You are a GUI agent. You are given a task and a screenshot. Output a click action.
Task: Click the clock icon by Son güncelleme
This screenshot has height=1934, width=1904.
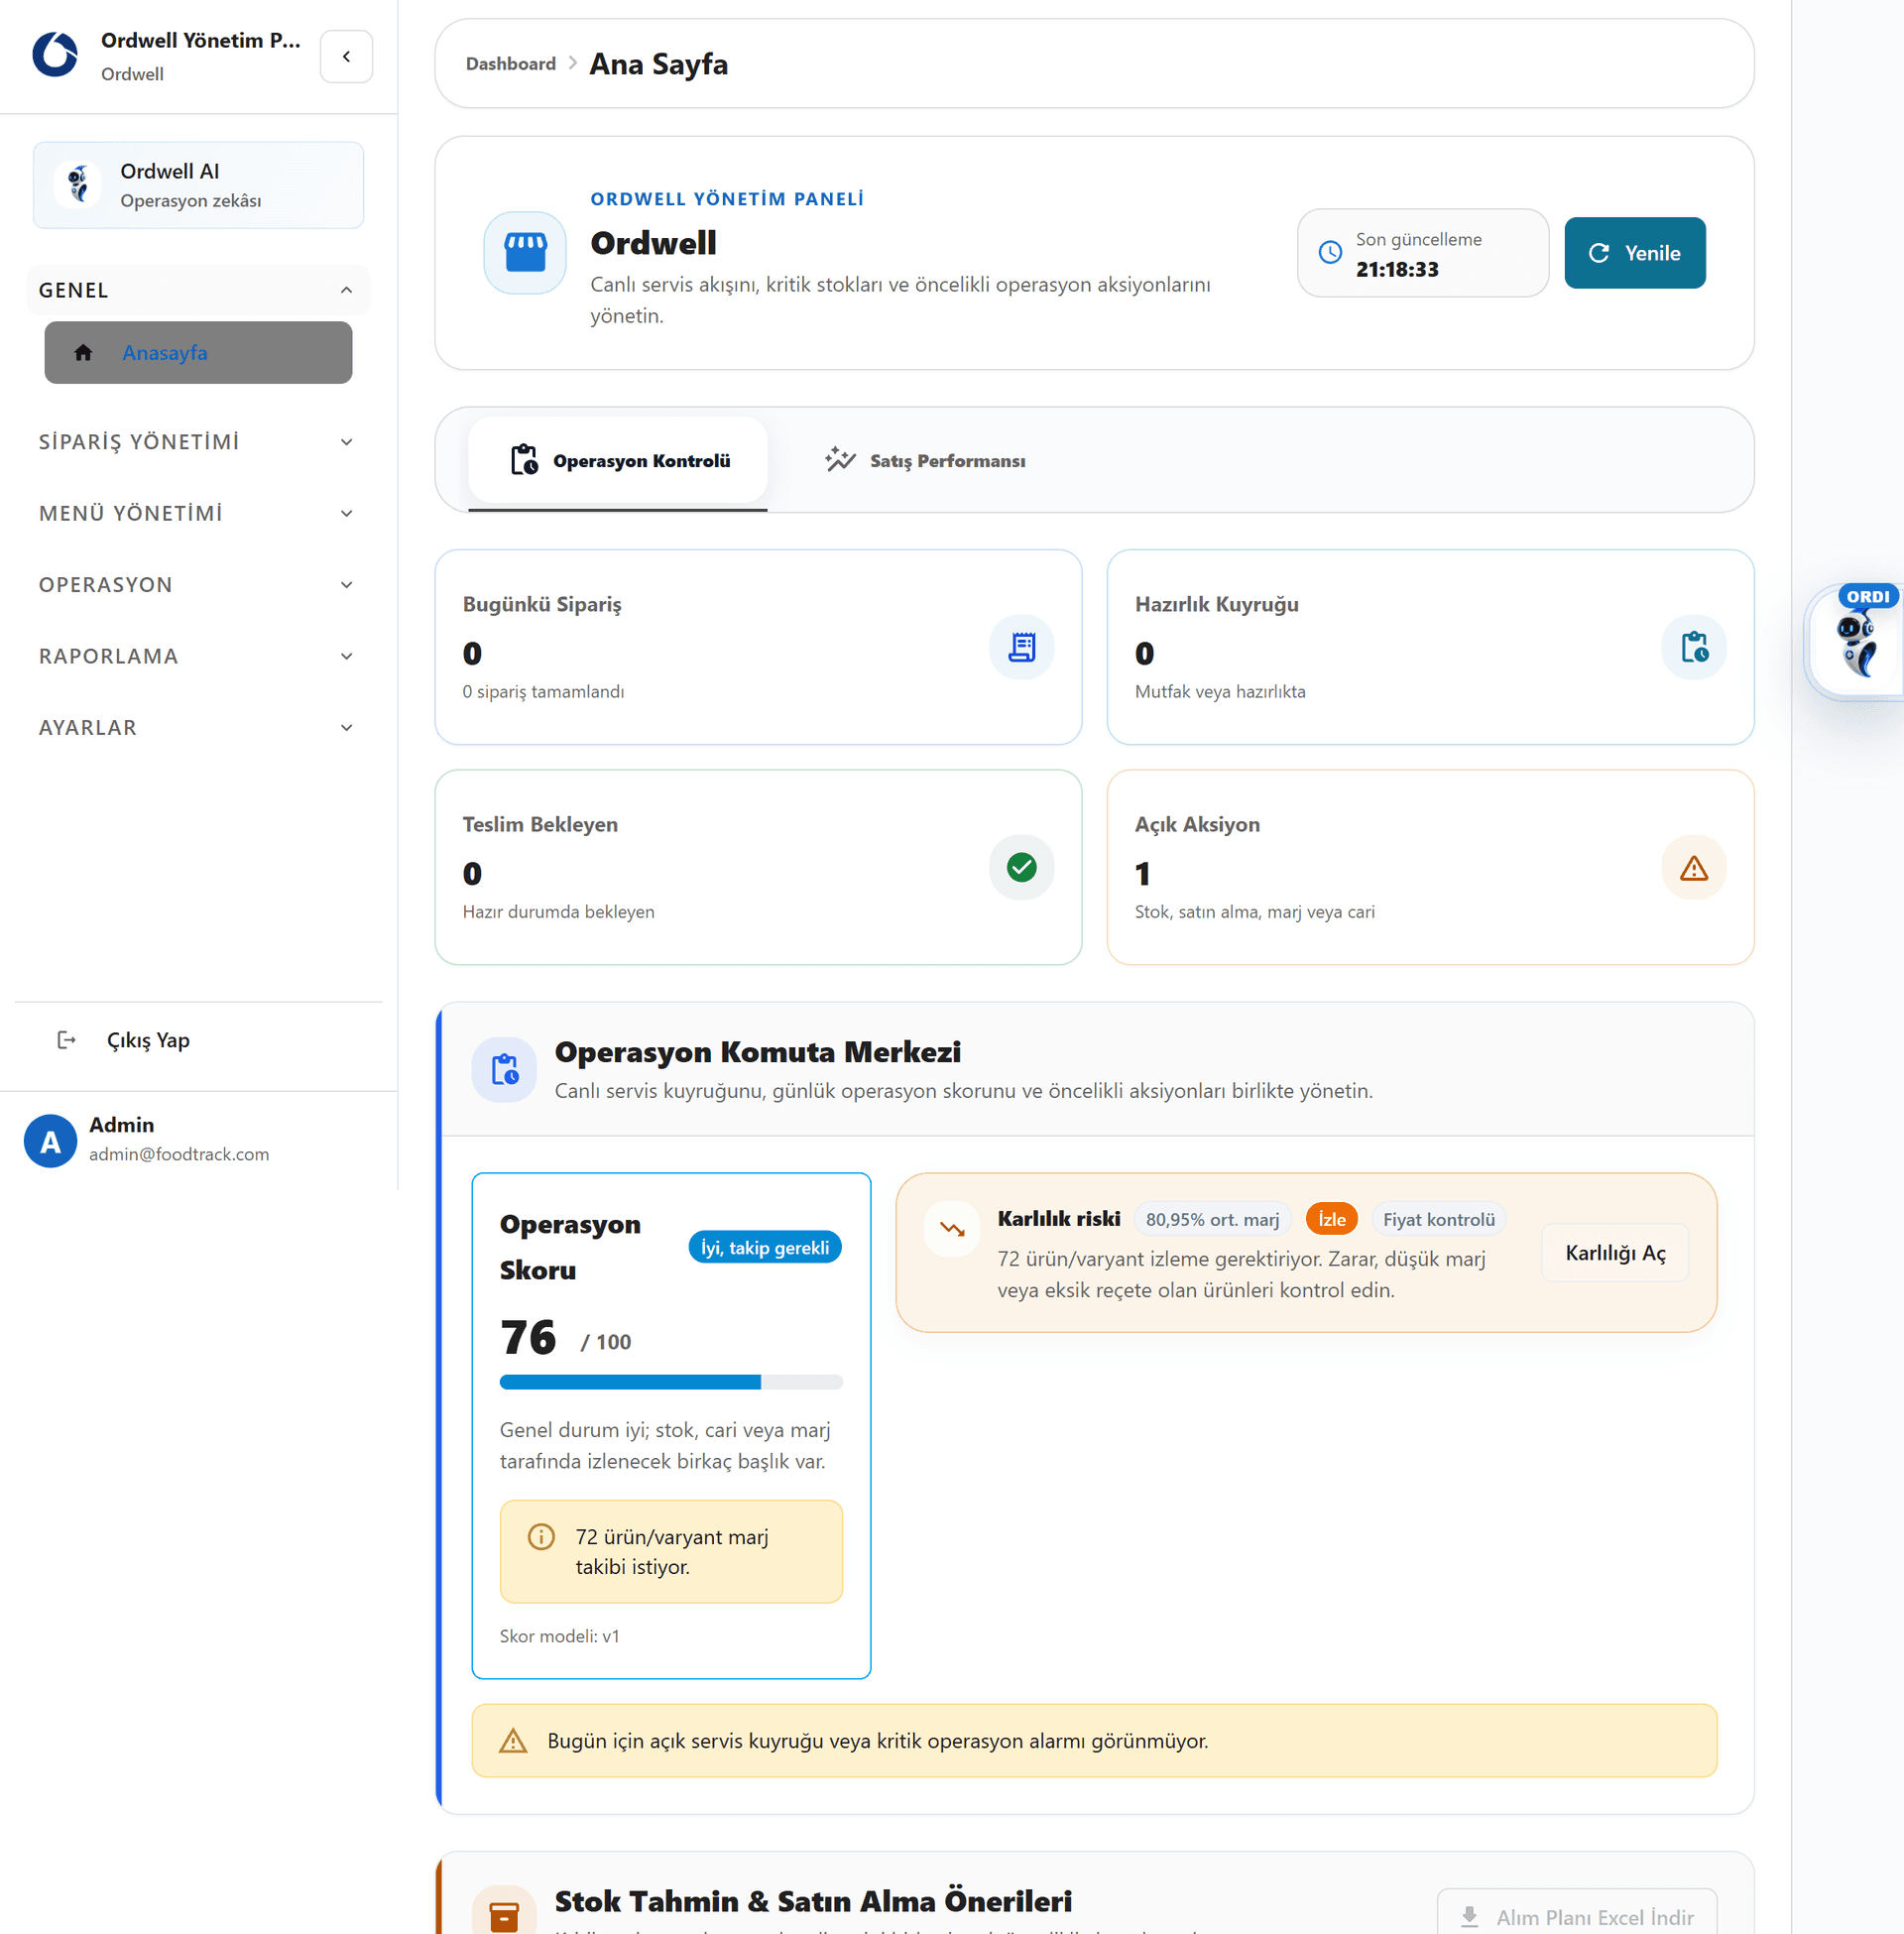click(1329, 253)
